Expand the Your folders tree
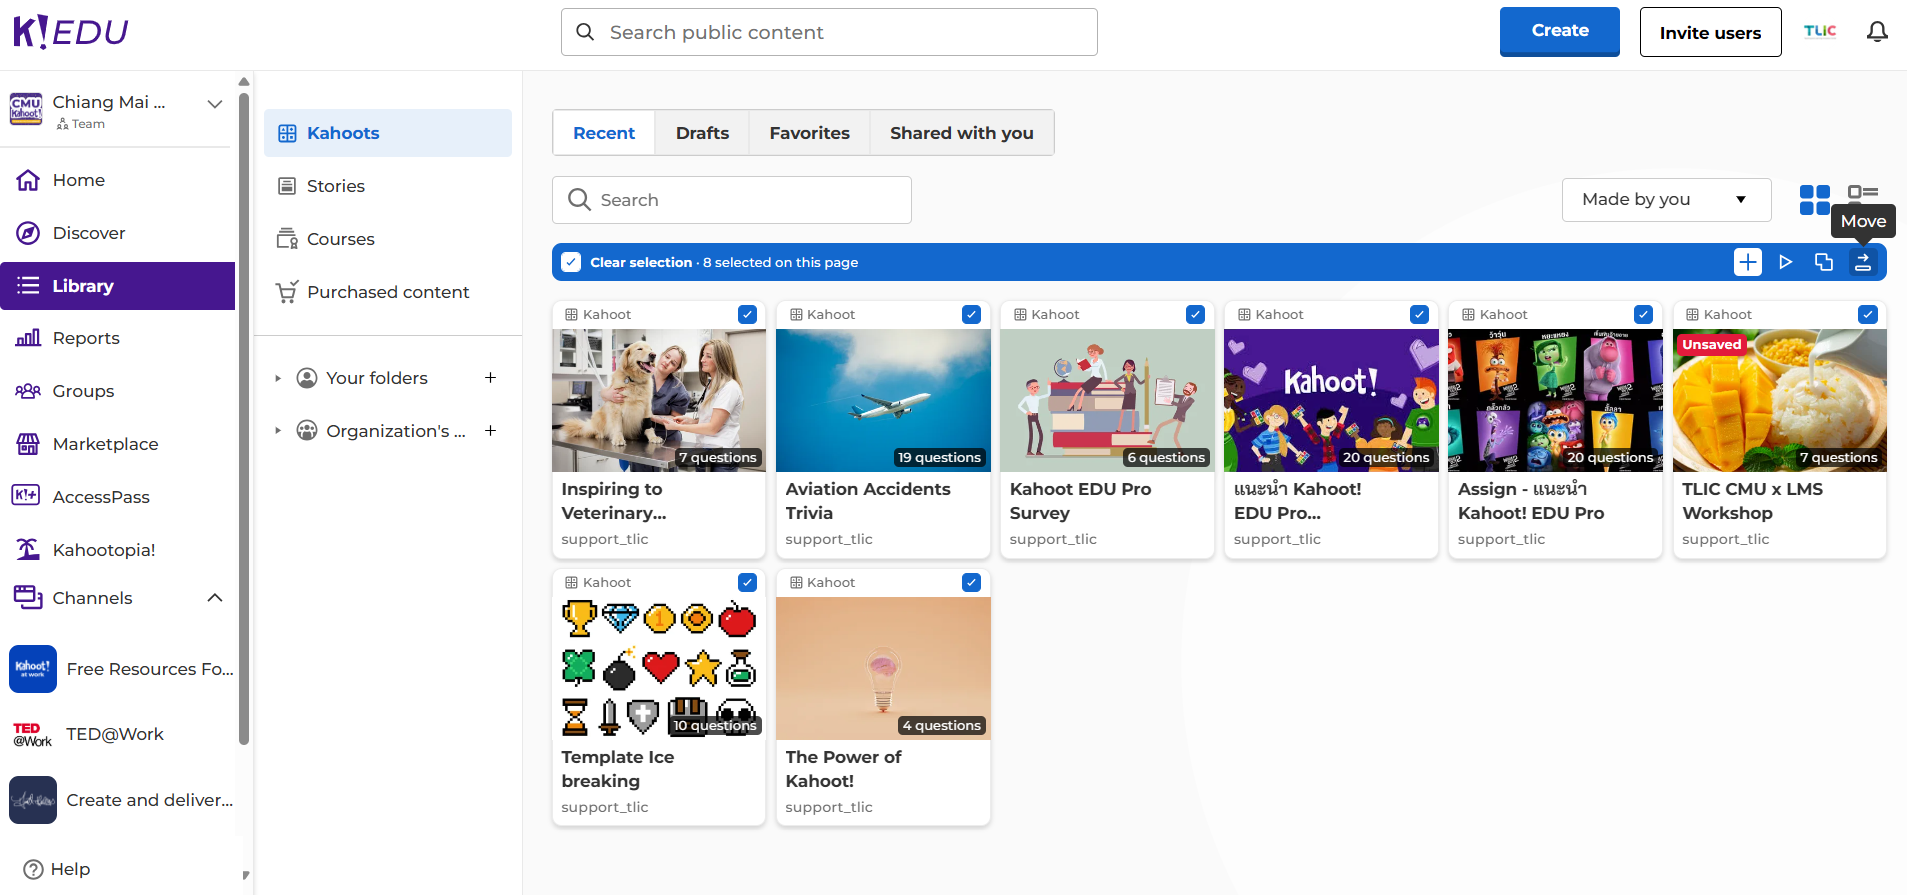1907x895 pixels. pos(278,378)
